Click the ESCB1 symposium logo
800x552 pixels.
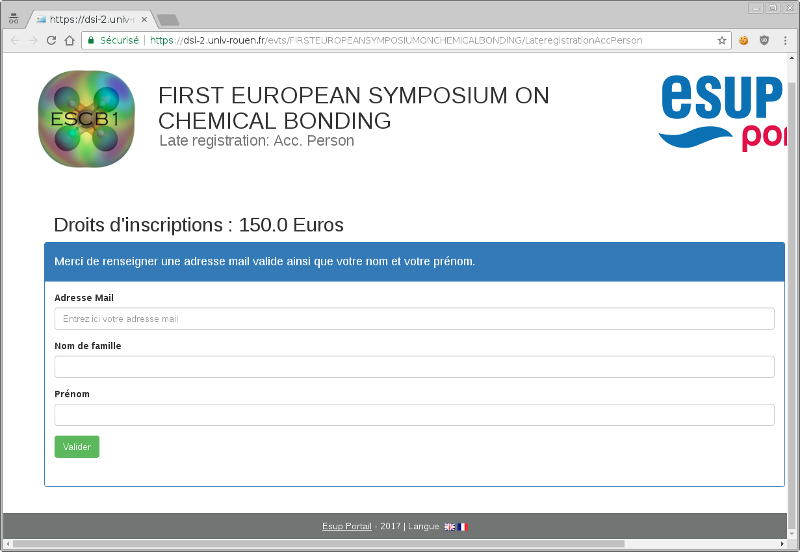(86, 119)
